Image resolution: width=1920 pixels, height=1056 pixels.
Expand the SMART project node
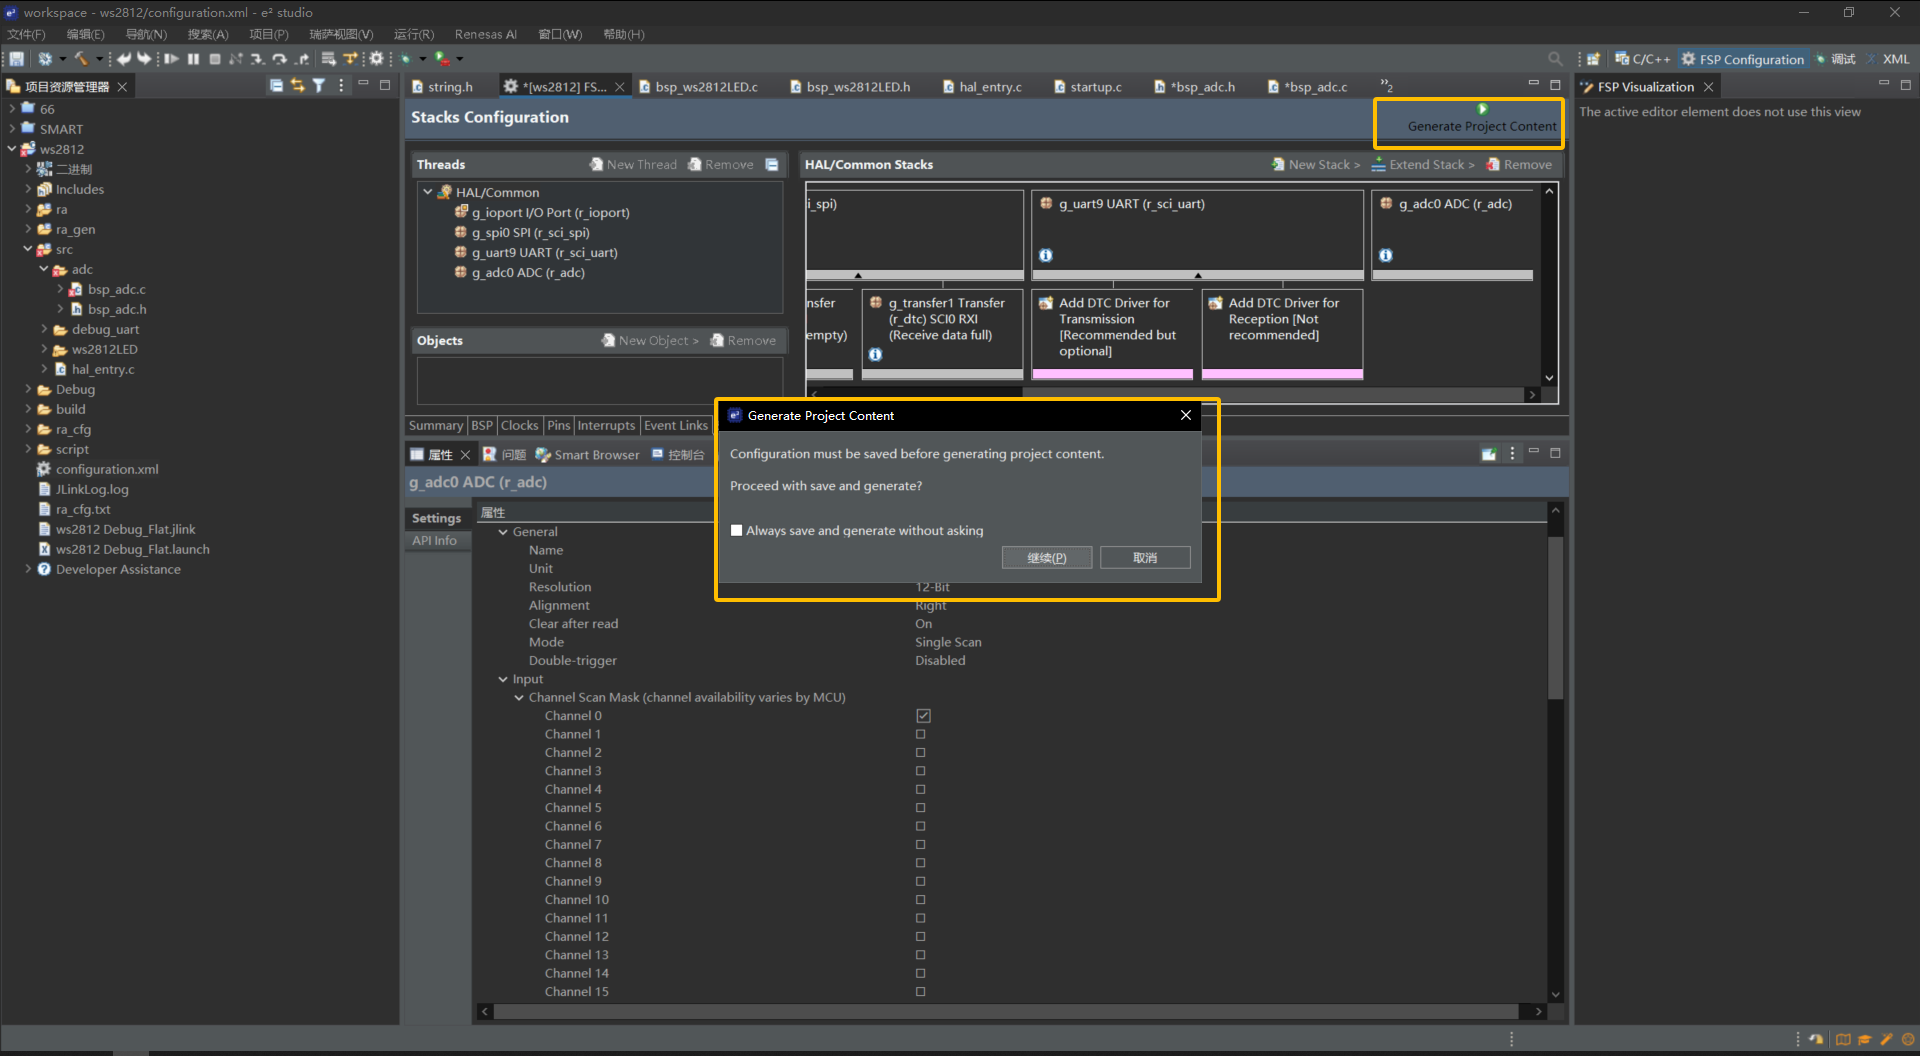click(11, 129)
